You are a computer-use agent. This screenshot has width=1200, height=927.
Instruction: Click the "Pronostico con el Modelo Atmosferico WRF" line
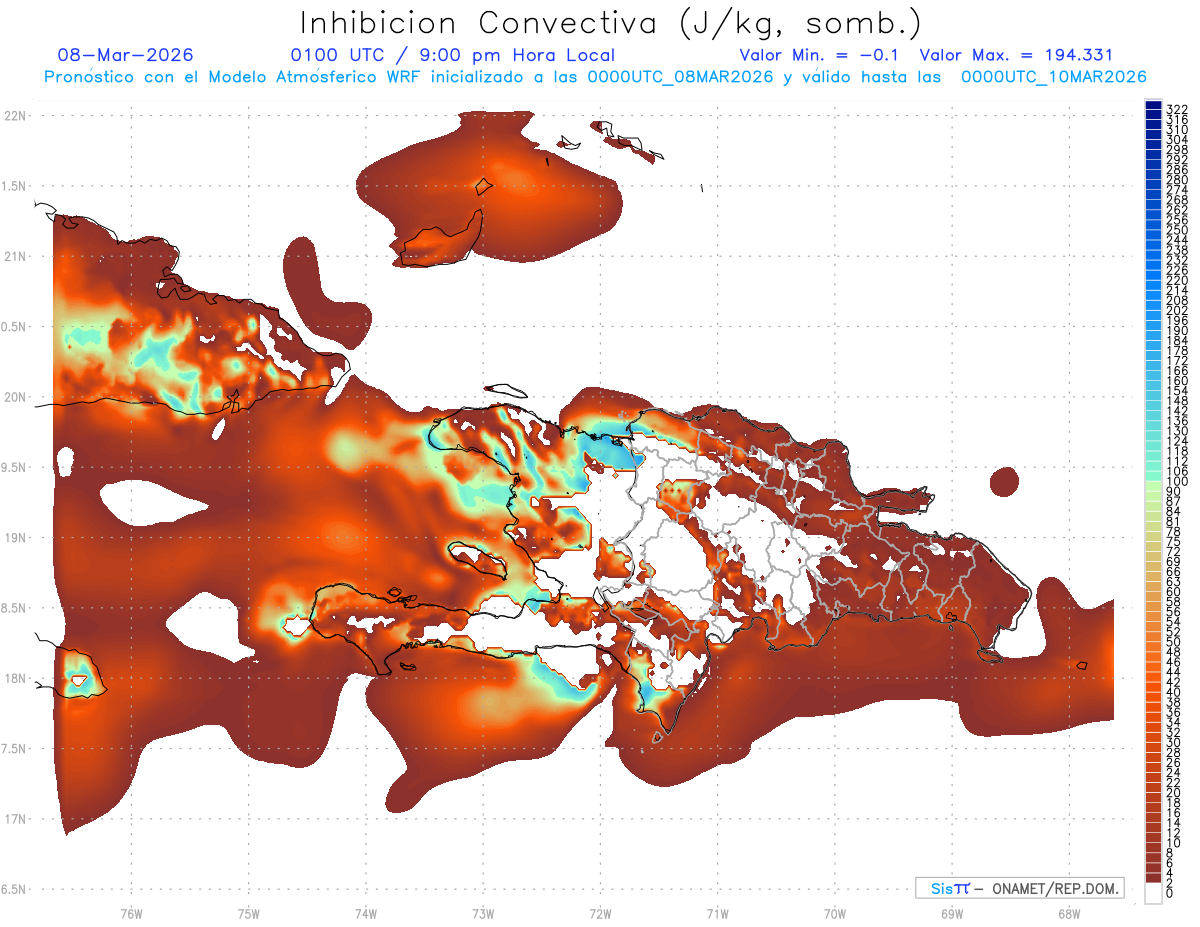595,77
